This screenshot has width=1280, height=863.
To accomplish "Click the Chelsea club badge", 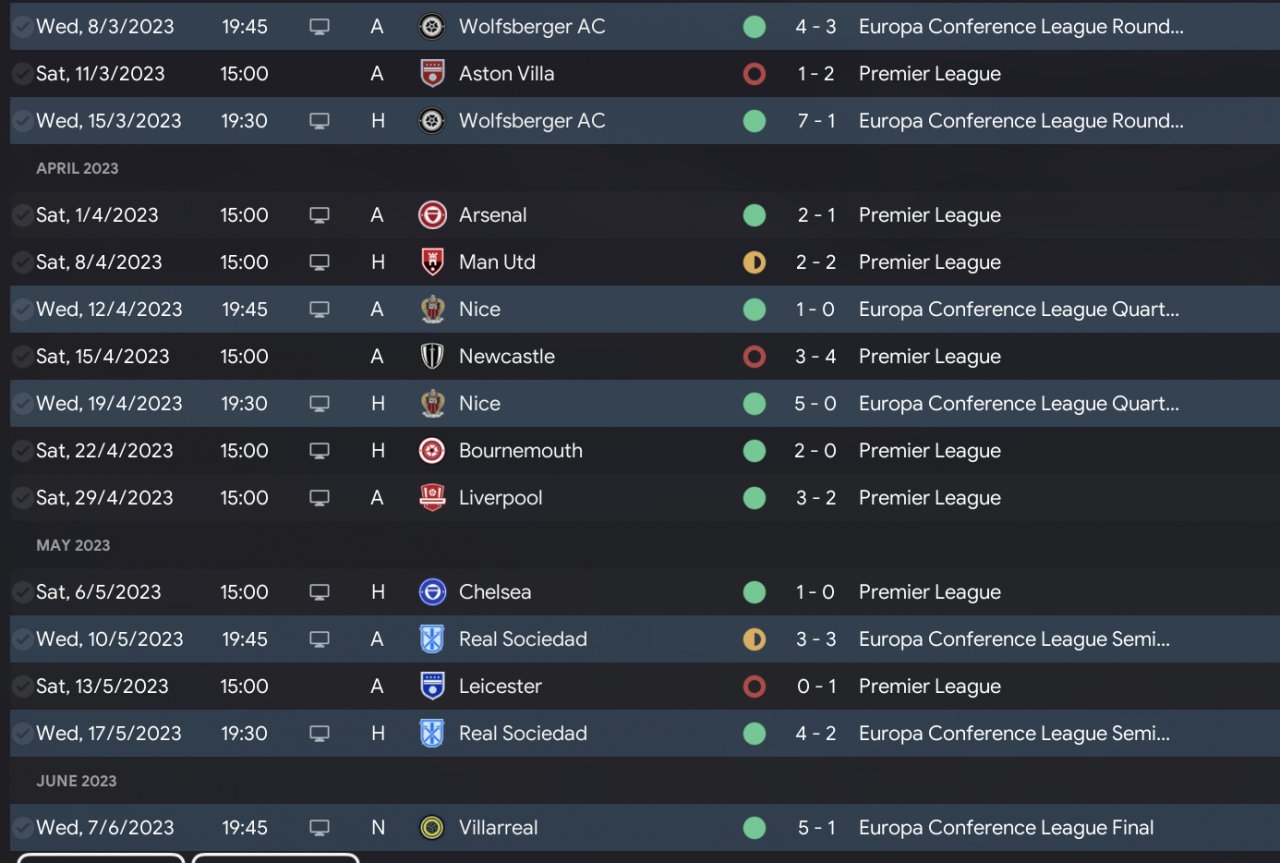I will coord(432,592).
